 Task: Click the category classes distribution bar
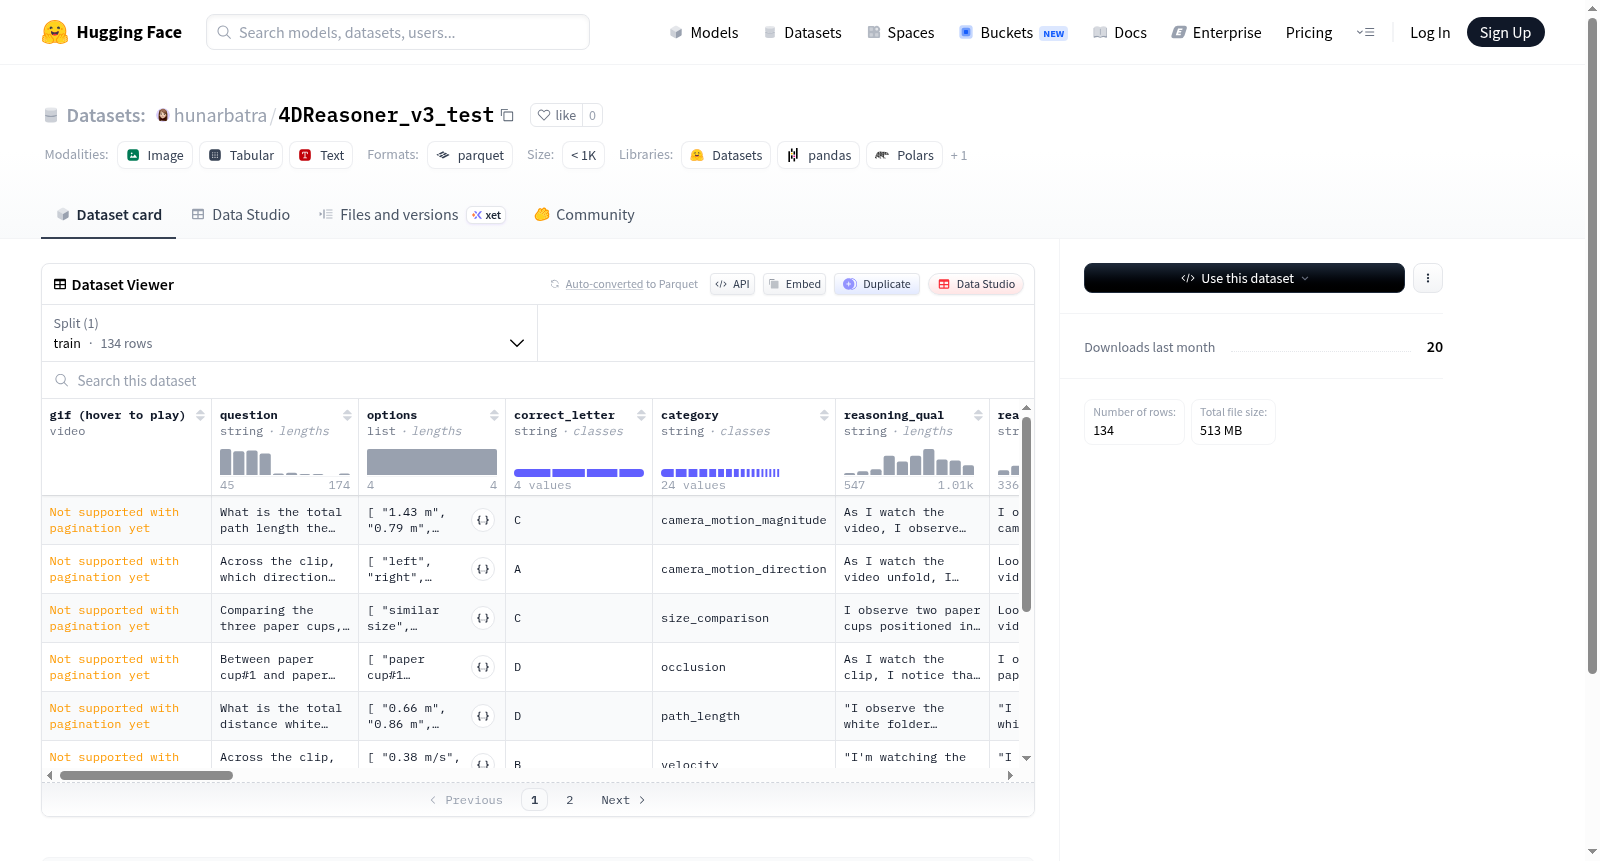point(720,473)
